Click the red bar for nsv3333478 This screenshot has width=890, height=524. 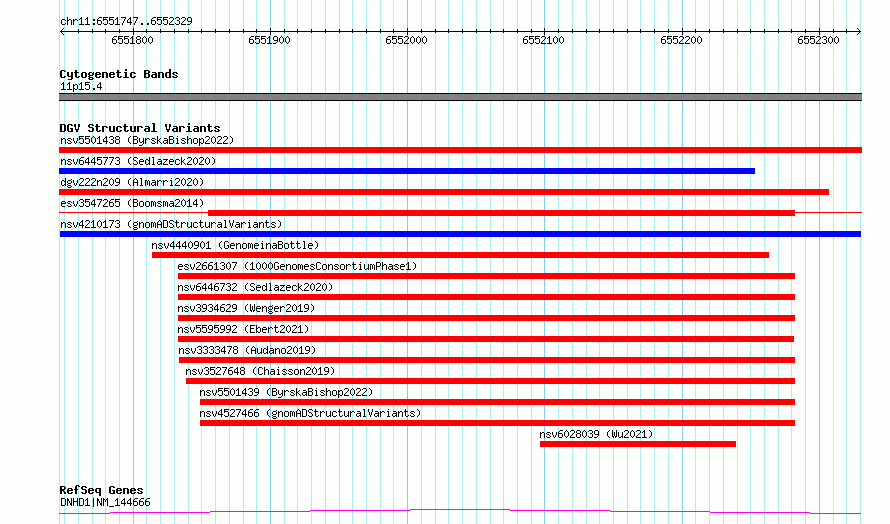pyautogui.click(x=487, y=360)
